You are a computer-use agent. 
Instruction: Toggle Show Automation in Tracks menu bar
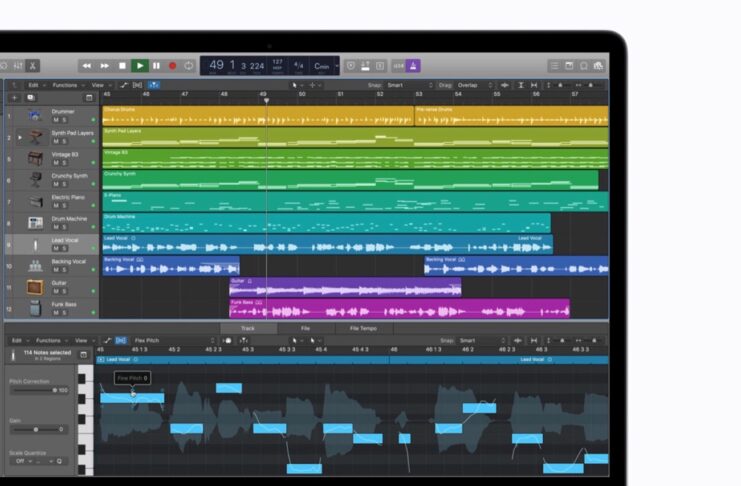tap(124, 85)
